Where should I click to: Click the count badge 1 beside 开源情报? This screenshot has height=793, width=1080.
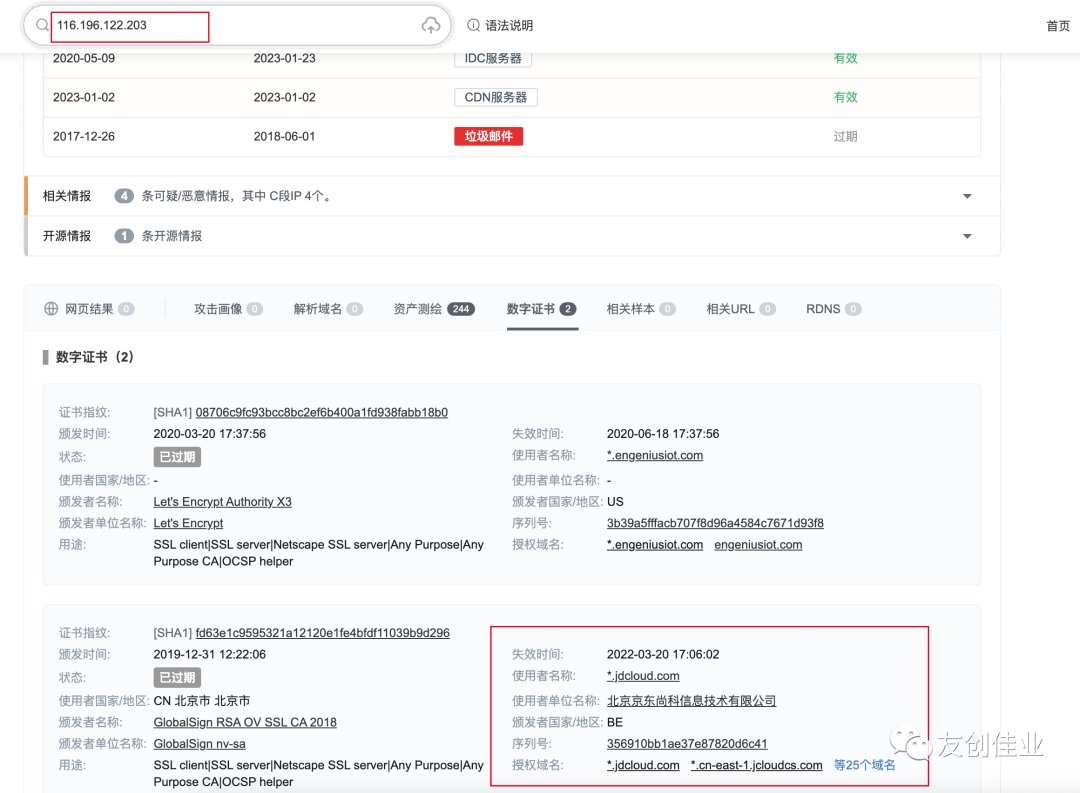click(x=124, y=236)
